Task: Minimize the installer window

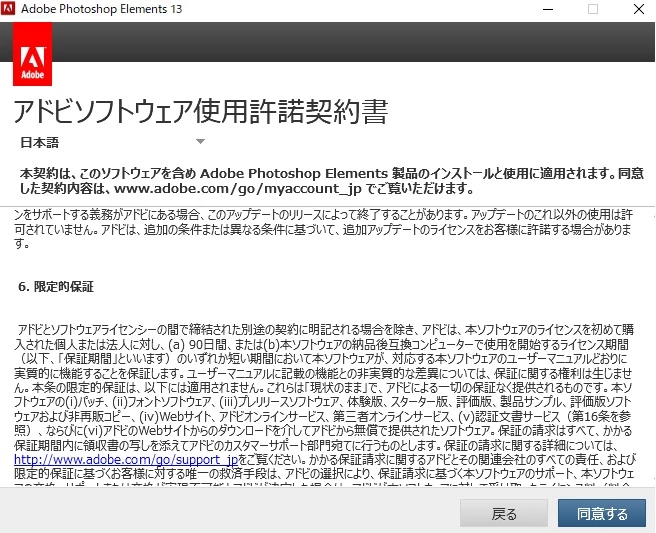Action: 548,9
